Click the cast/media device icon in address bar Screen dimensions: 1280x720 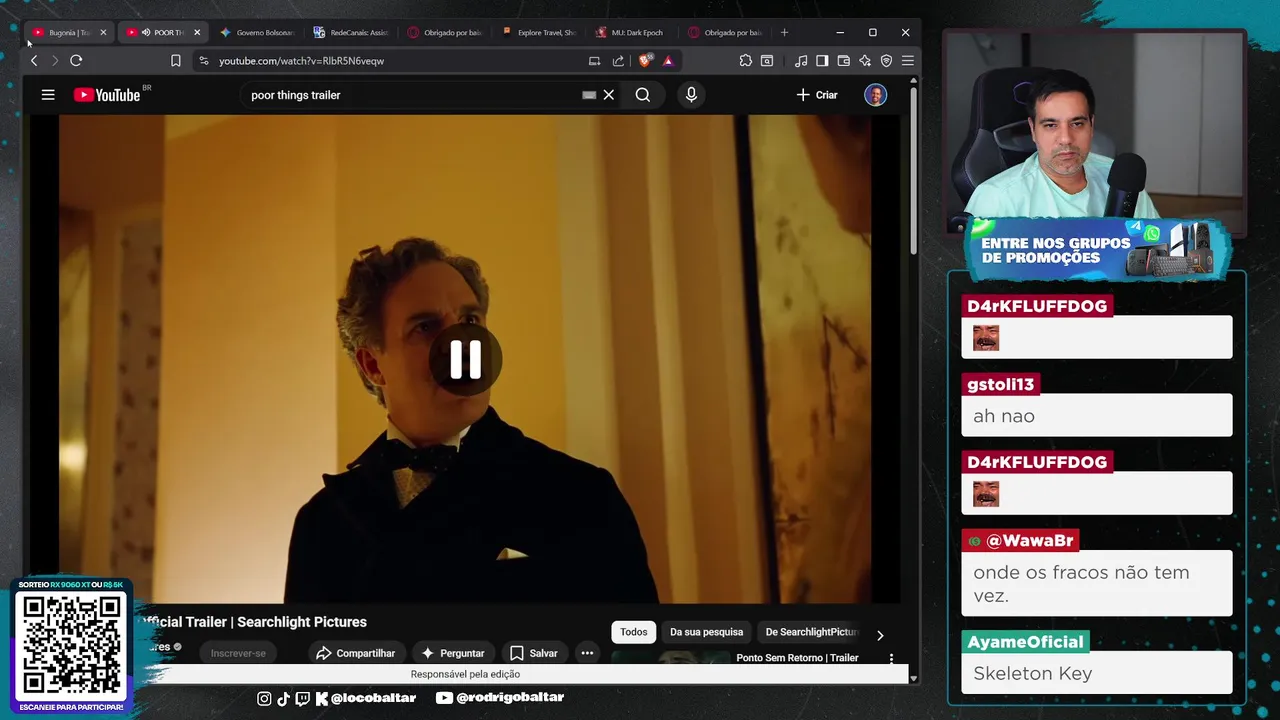click(594, 61)
